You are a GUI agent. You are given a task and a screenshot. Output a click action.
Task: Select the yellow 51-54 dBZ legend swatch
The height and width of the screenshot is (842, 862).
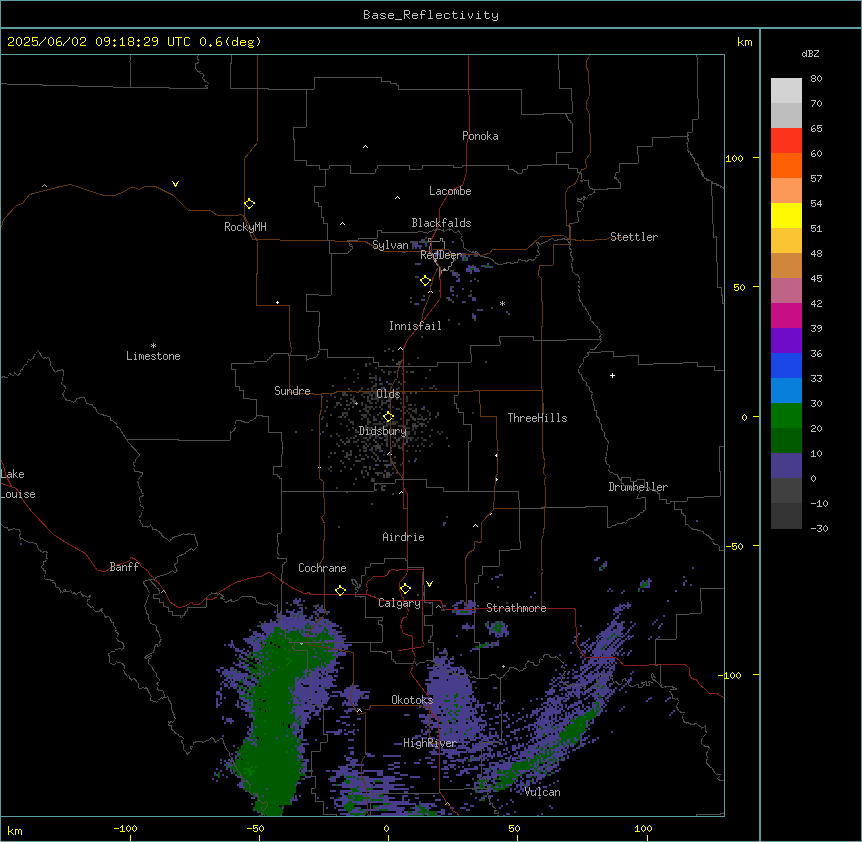(786, 215)
